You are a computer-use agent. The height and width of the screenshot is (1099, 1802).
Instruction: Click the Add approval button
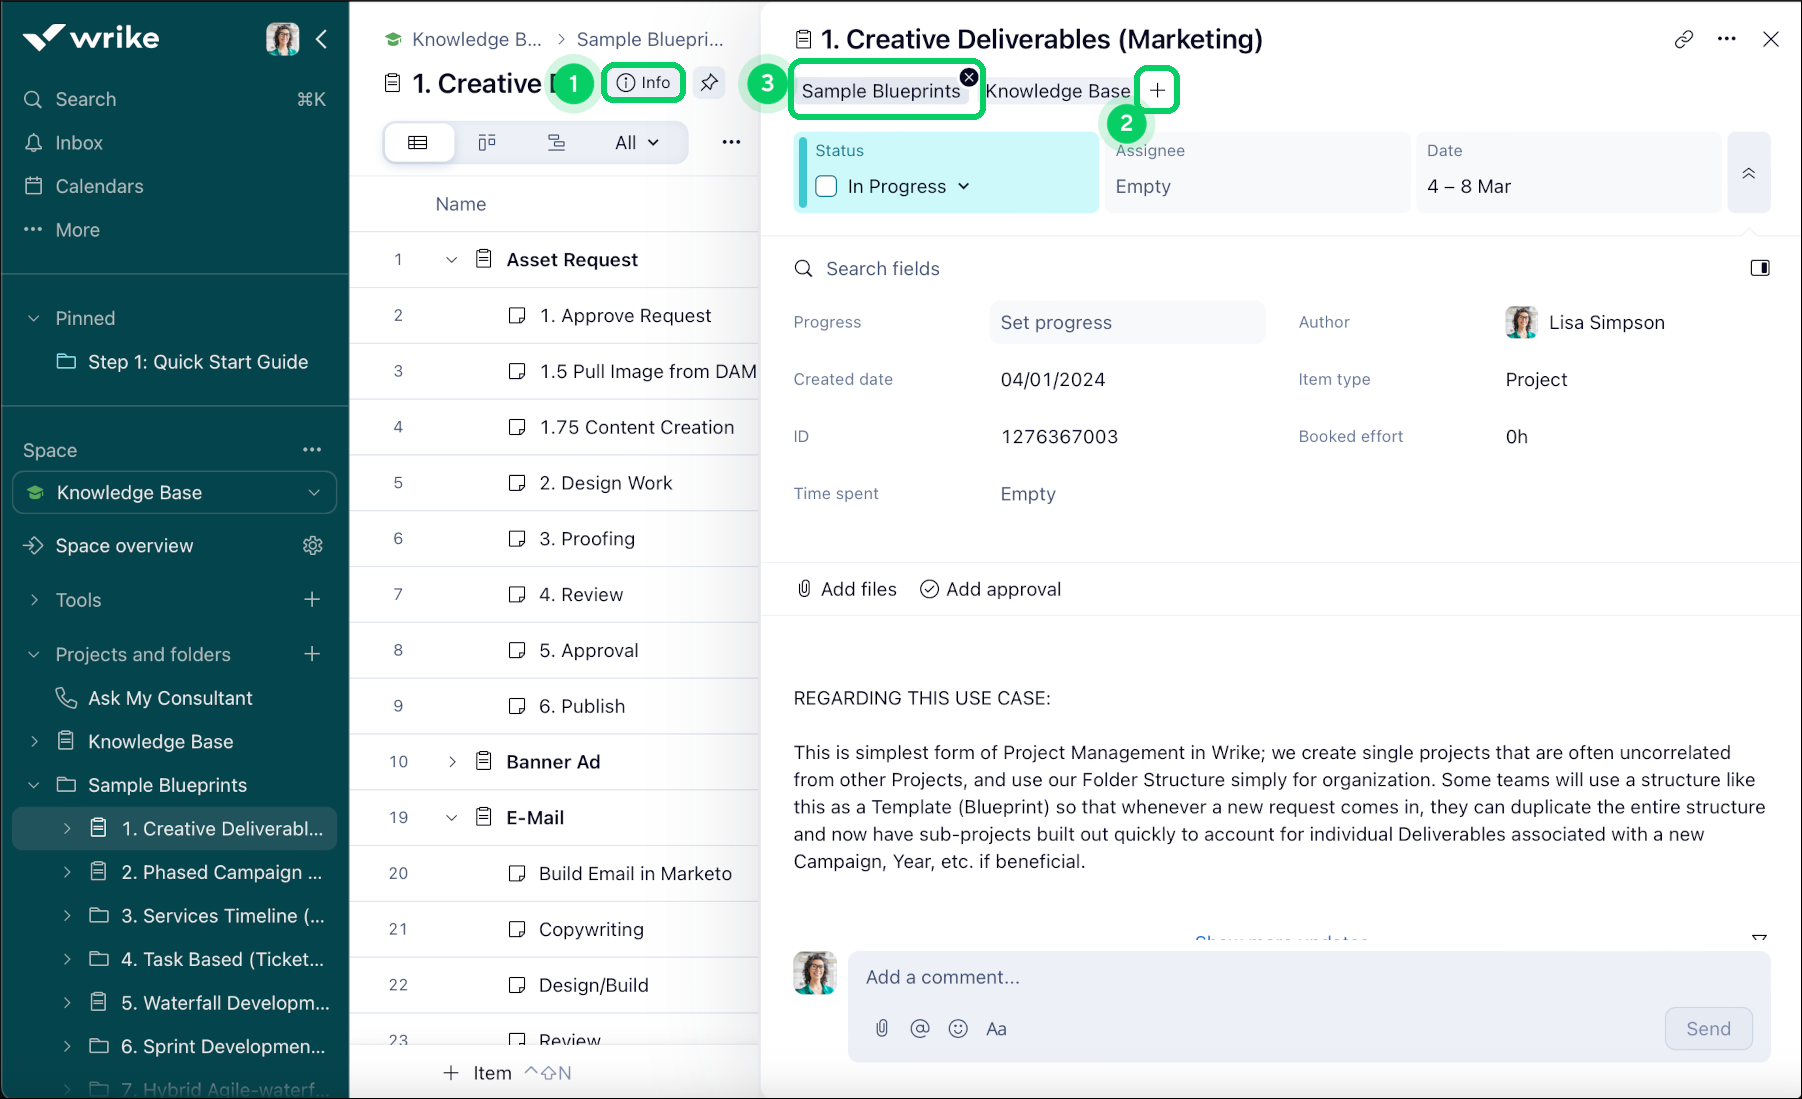coord(990,589)
